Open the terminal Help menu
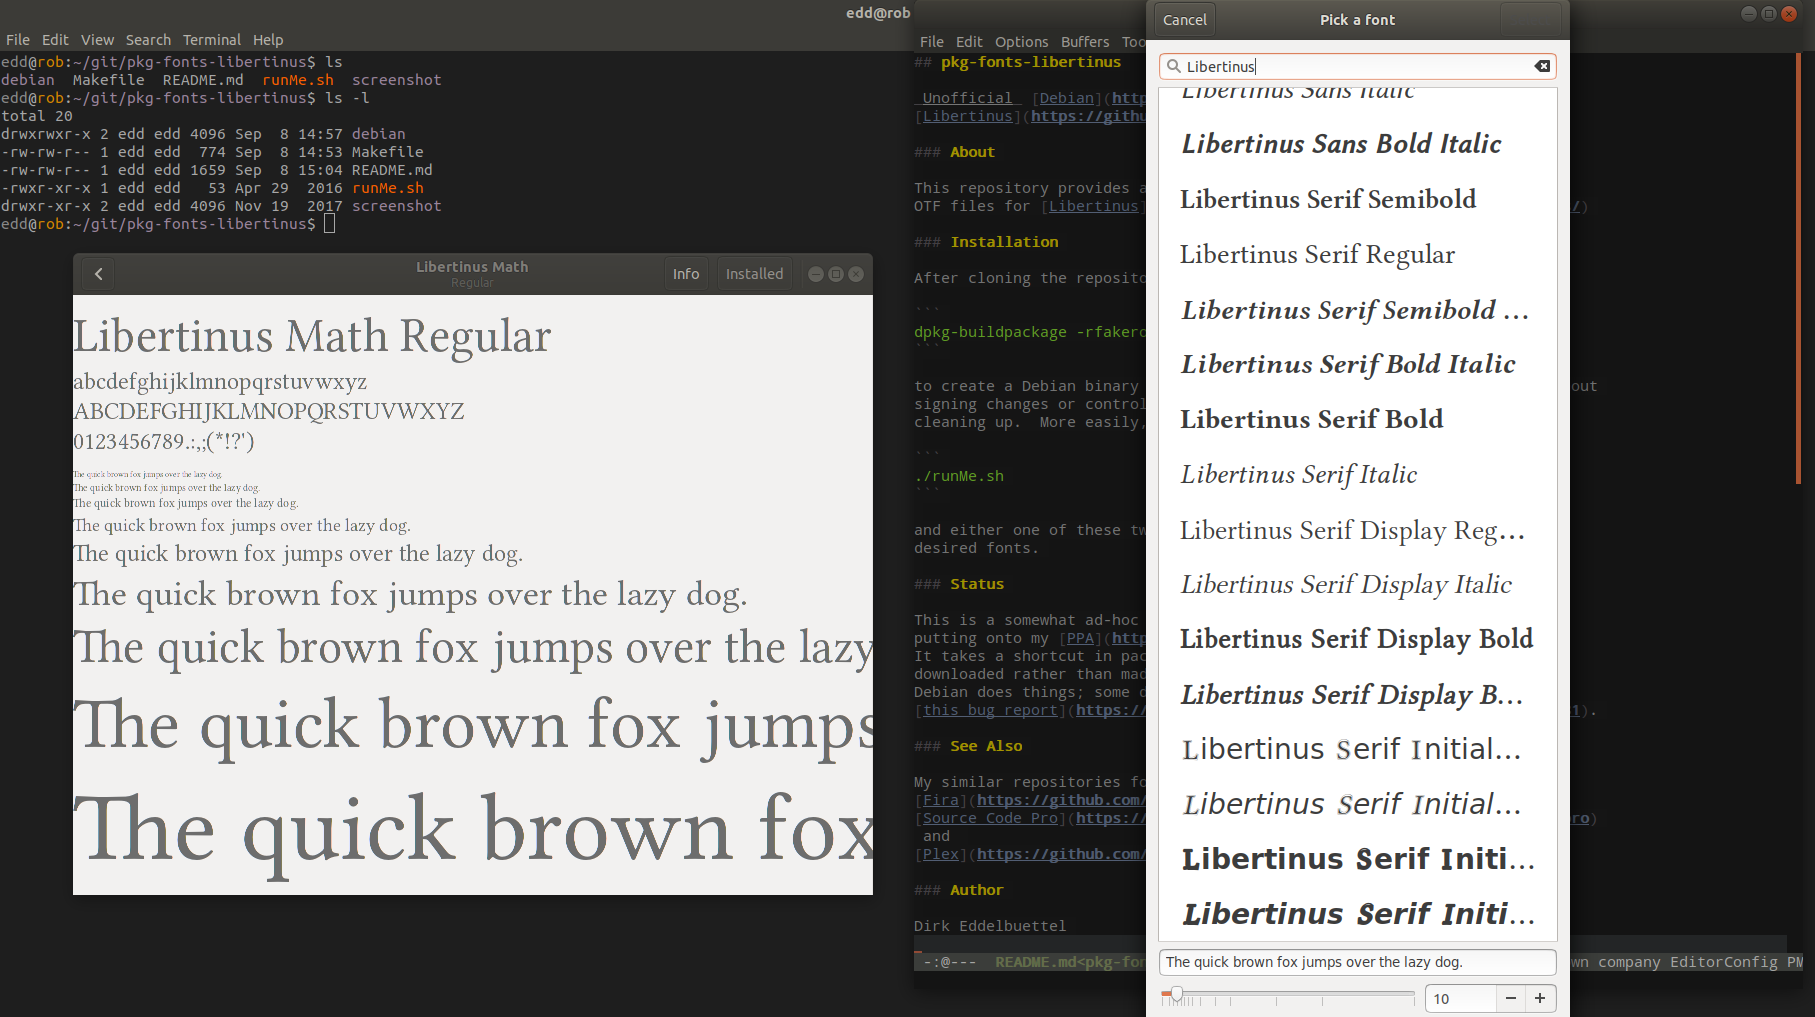This screenshot has height=1017, width=1815. point(268,40)
